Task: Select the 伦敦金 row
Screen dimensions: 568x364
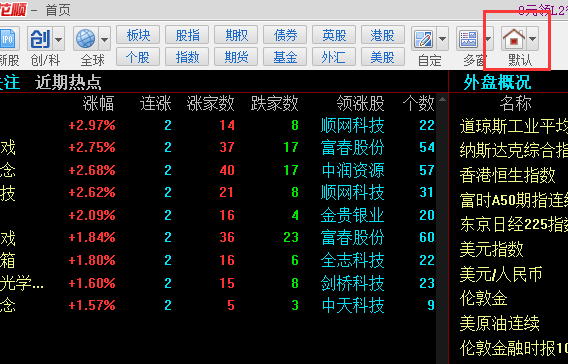Action: (483, 299)
